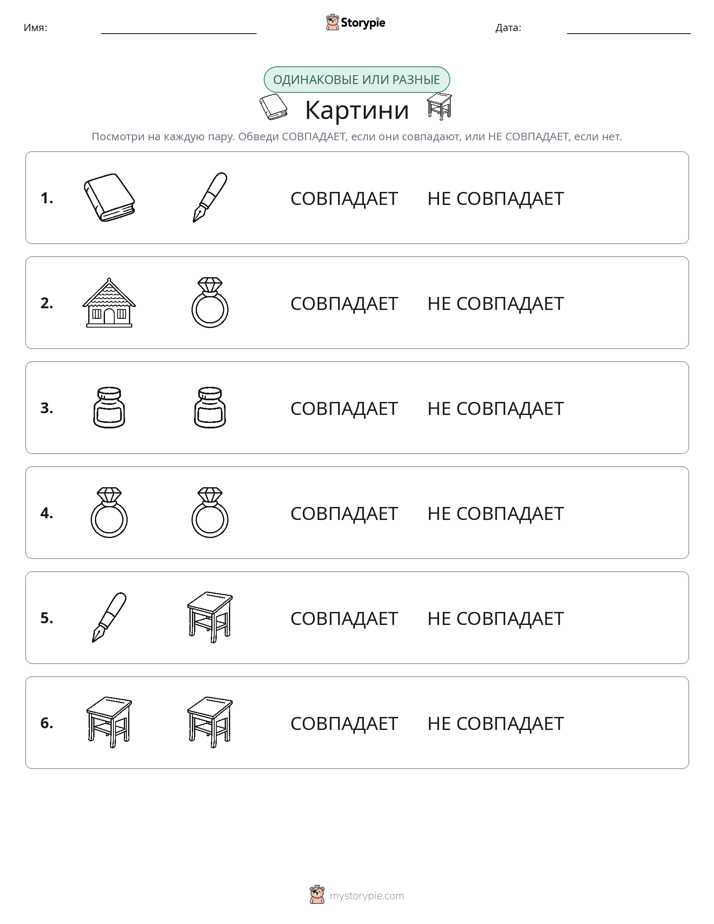Click the desk icon in row 5
This screenshot has width=714, height=924.
pos(210,617)
